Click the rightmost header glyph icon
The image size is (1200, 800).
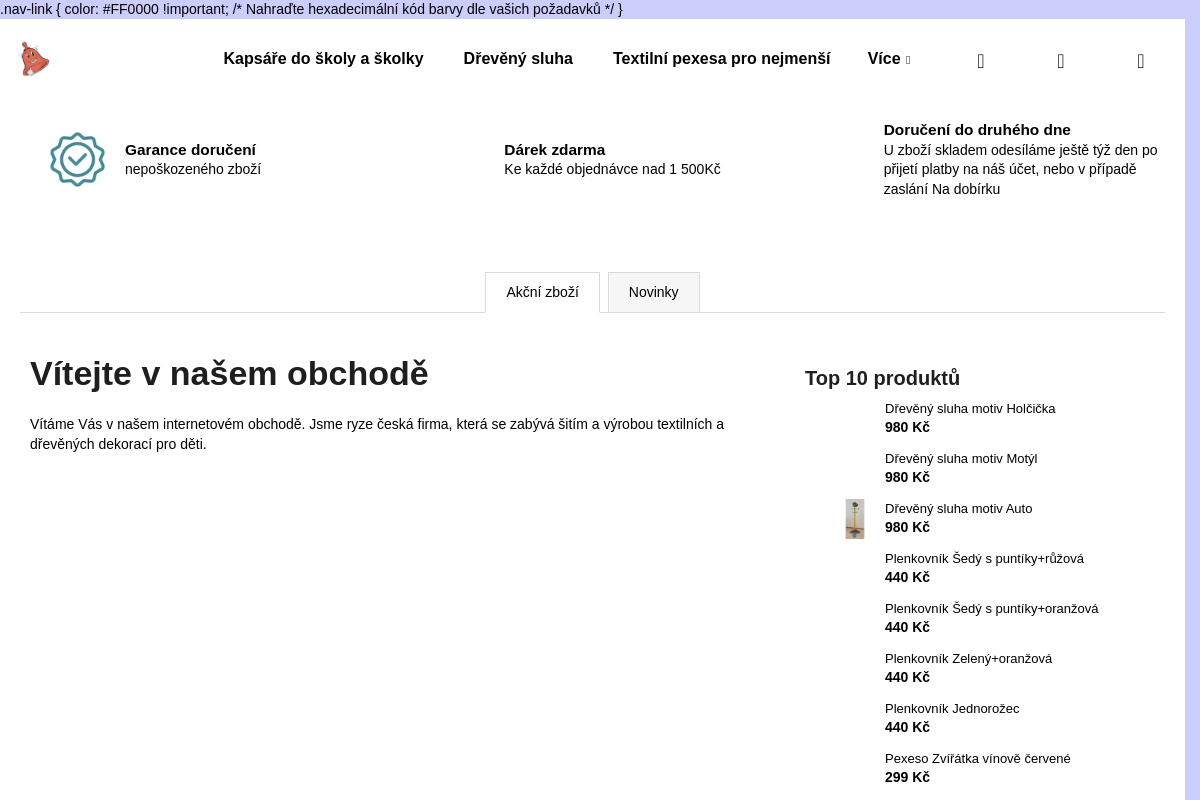pos(1140,61)
